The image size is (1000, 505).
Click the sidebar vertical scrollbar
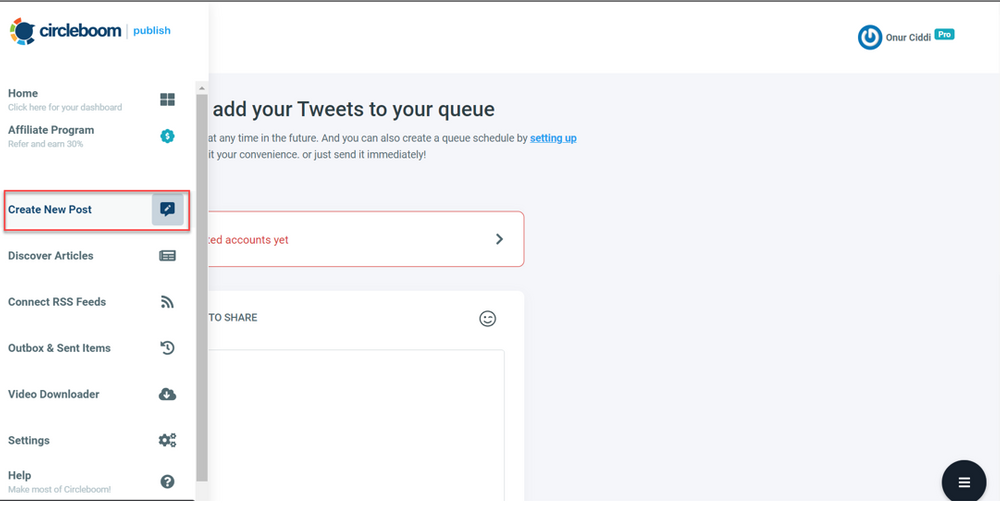click(x=202, y=280)
